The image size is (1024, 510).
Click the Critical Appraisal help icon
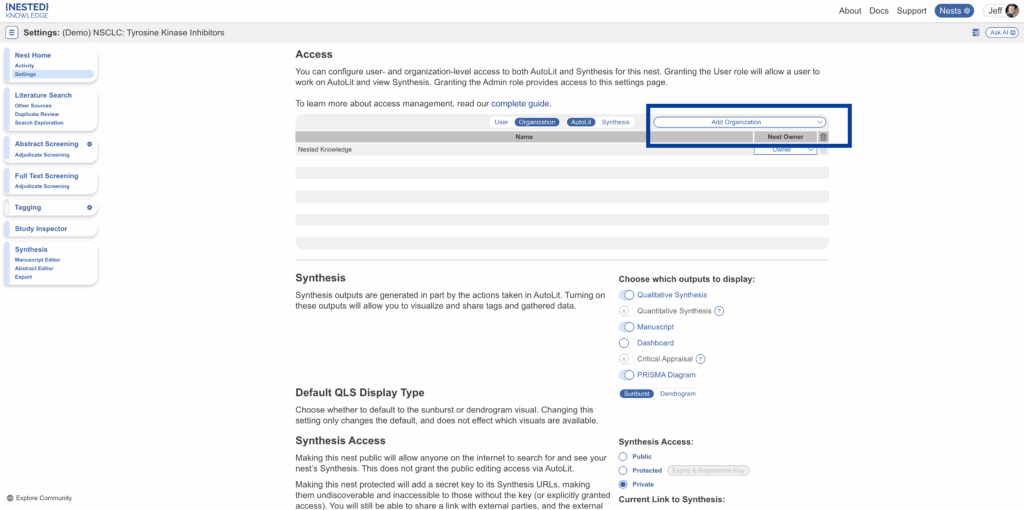point(700,359)
